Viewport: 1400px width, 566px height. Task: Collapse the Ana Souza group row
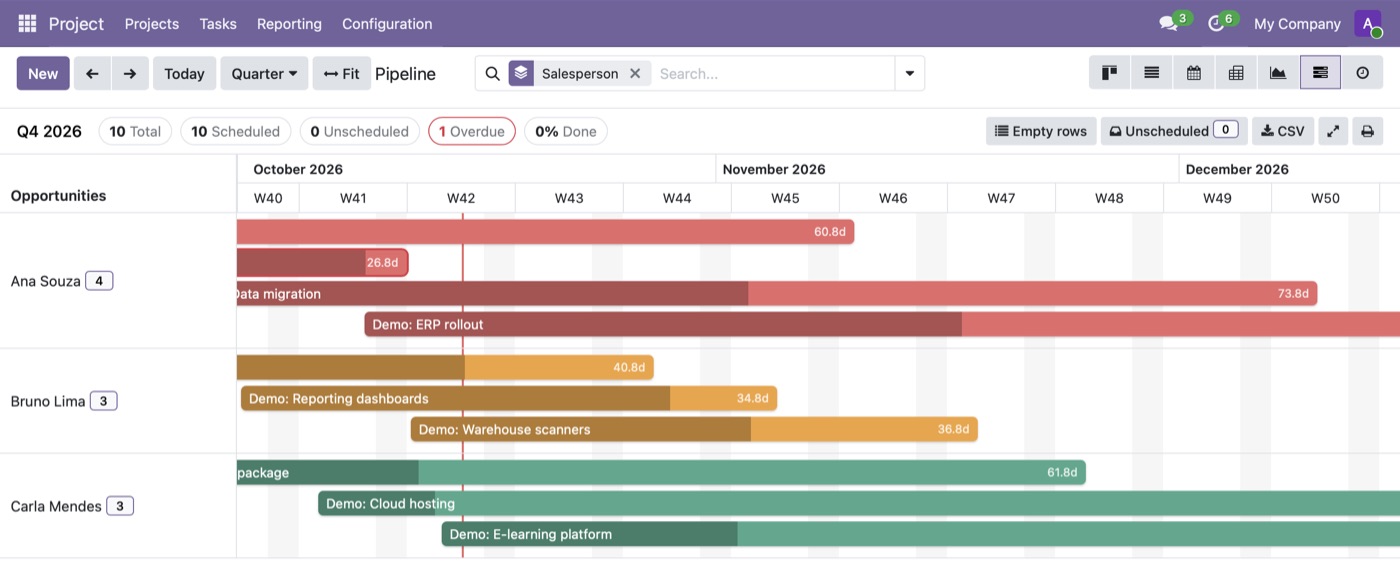click(118, 281)
